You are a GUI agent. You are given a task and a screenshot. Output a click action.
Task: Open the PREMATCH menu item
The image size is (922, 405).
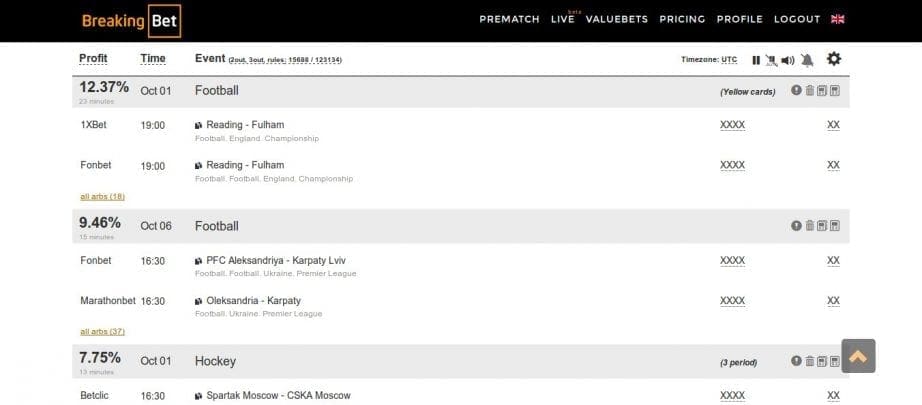click(509, 19)
